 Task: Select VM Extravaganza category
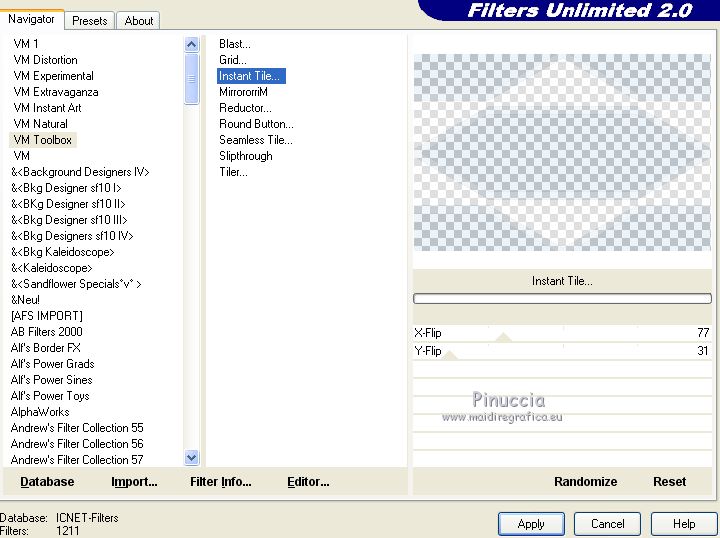click(x=56, y=92)
